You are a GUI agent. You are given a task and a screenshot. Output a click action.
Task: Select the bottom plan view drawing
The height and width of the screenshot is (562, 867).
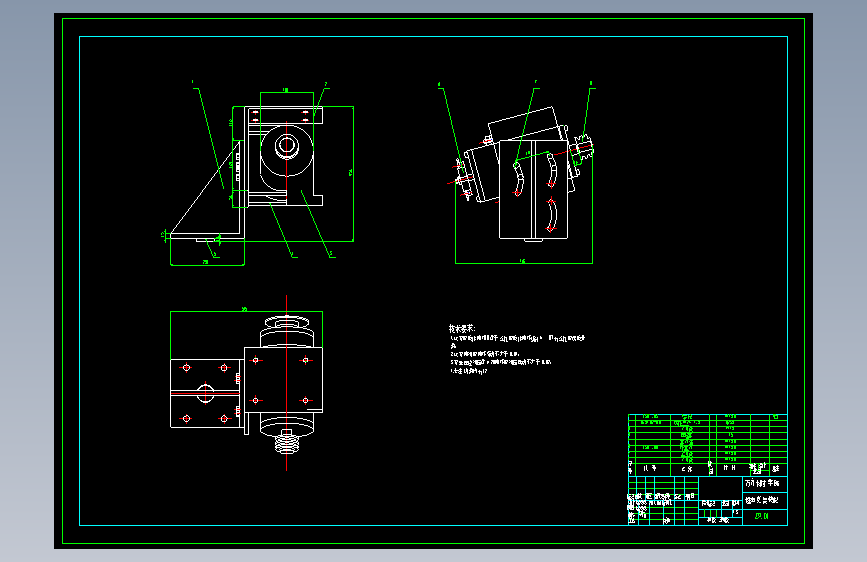(x=247, y=383)
